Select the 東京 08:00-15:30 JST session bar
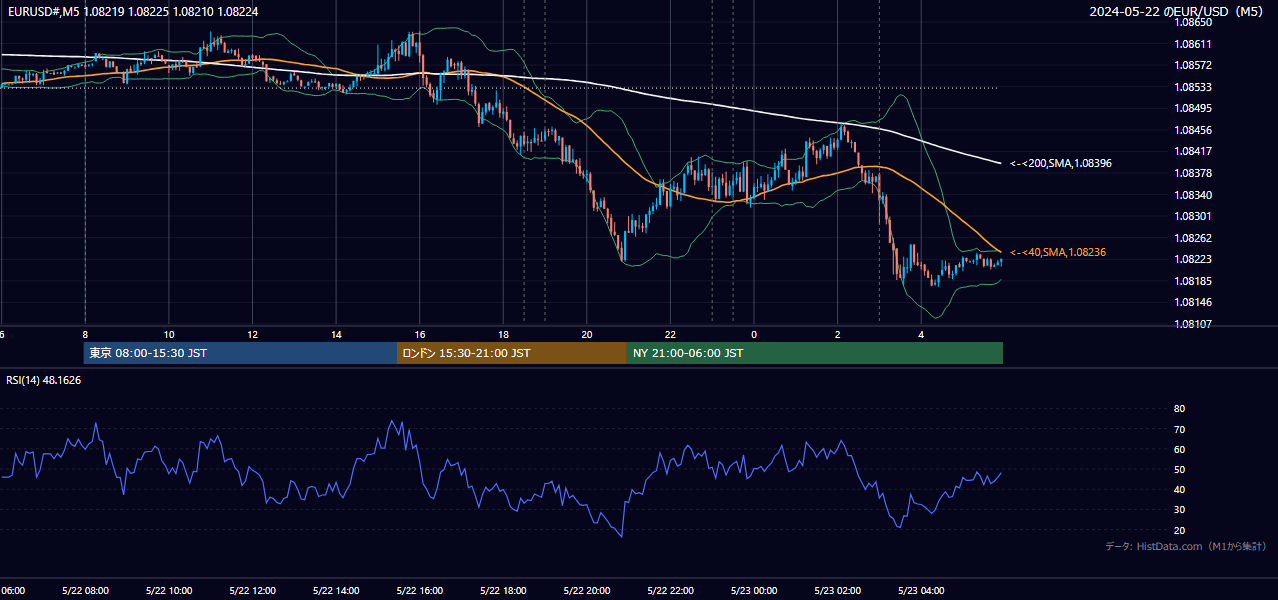This screenshot has height=600, width=1278. click(240, 353)
